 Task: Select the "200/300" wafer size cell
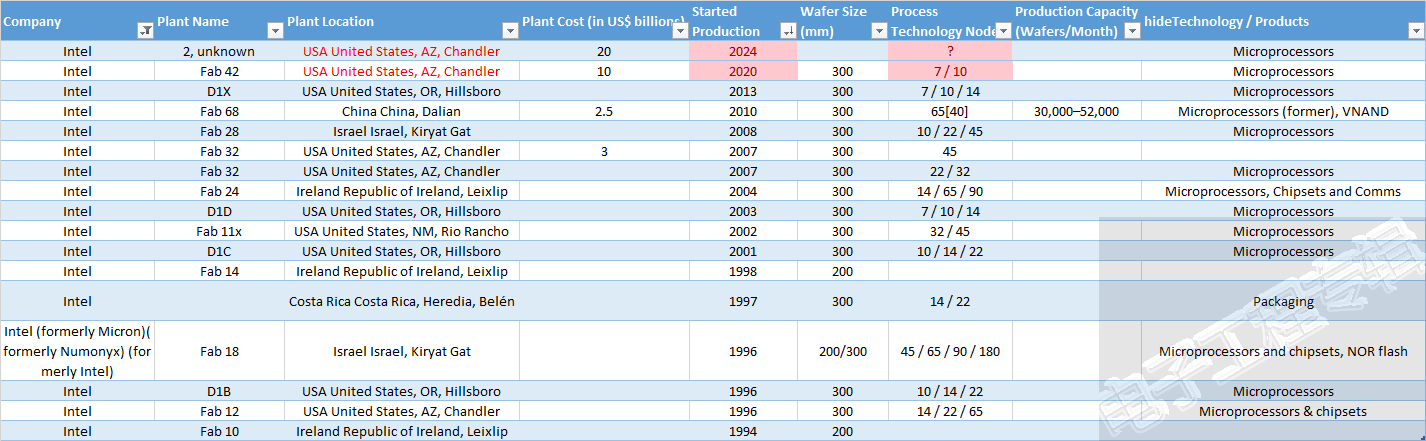point(842,351)
